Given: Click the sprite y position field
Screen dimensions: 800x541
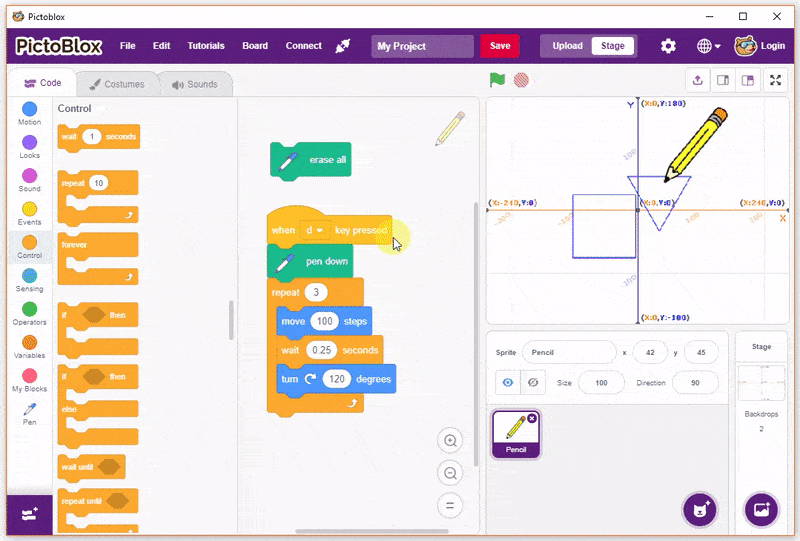Looking at the screenshot, I should click(x=702, y=353).
